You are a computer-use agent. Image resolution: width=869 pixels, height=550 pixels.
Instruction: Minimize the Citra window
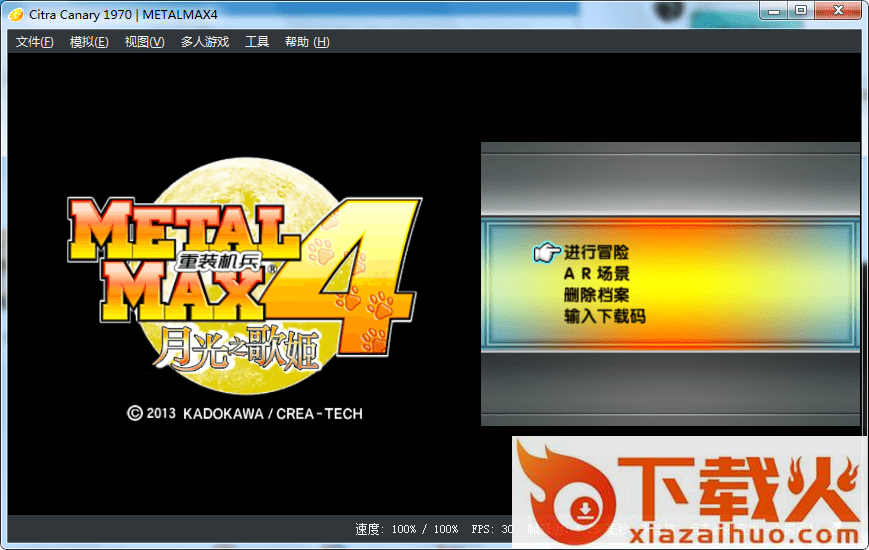click(x=774, y=11)
